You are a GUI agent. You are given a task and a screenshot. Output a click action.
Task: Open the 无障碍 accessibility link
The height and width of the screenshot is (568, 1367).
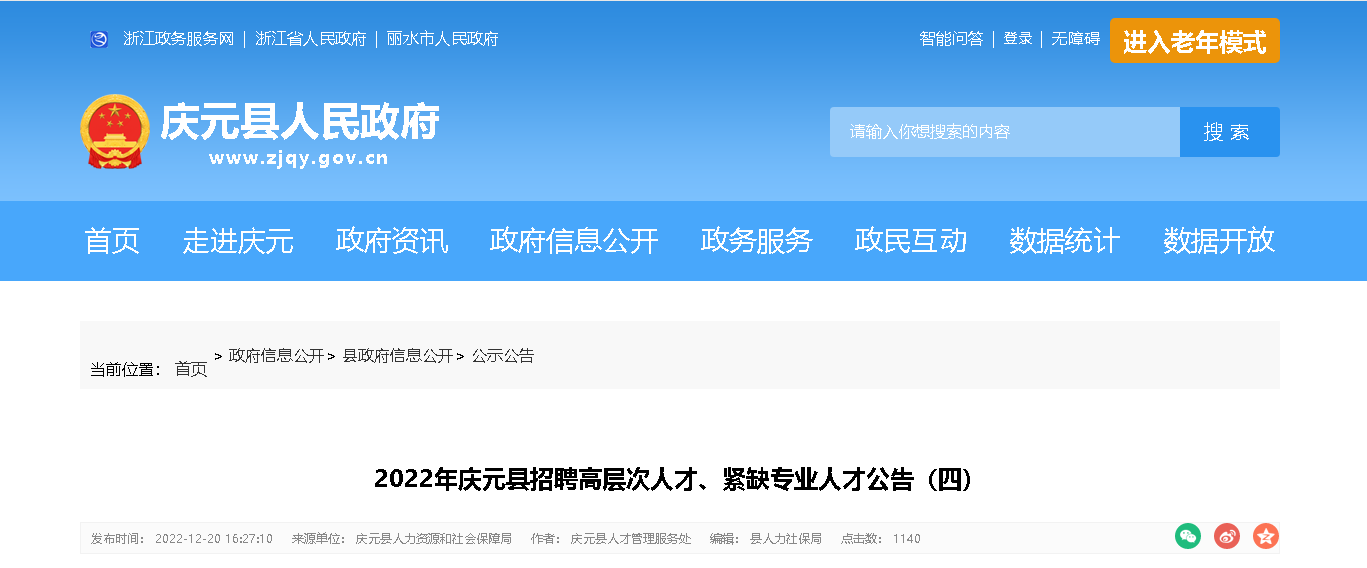(x=1075, y=39)
